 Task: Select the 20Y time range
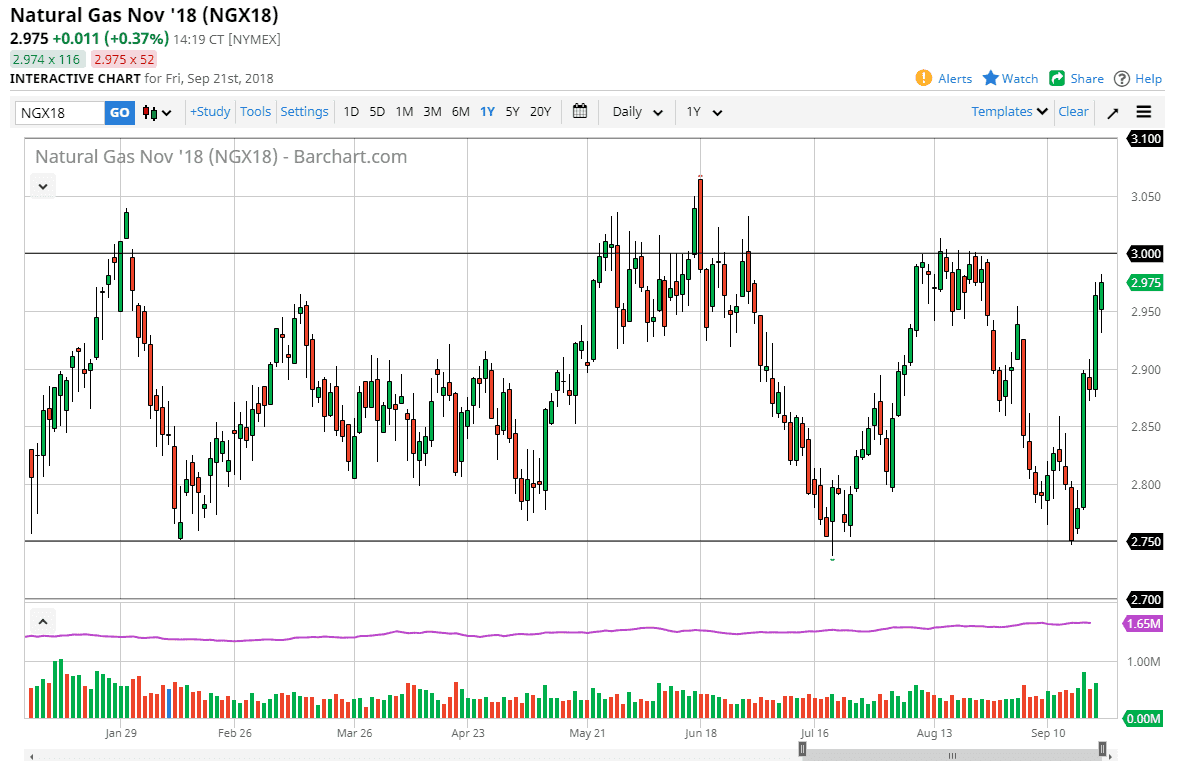(540, 112)
